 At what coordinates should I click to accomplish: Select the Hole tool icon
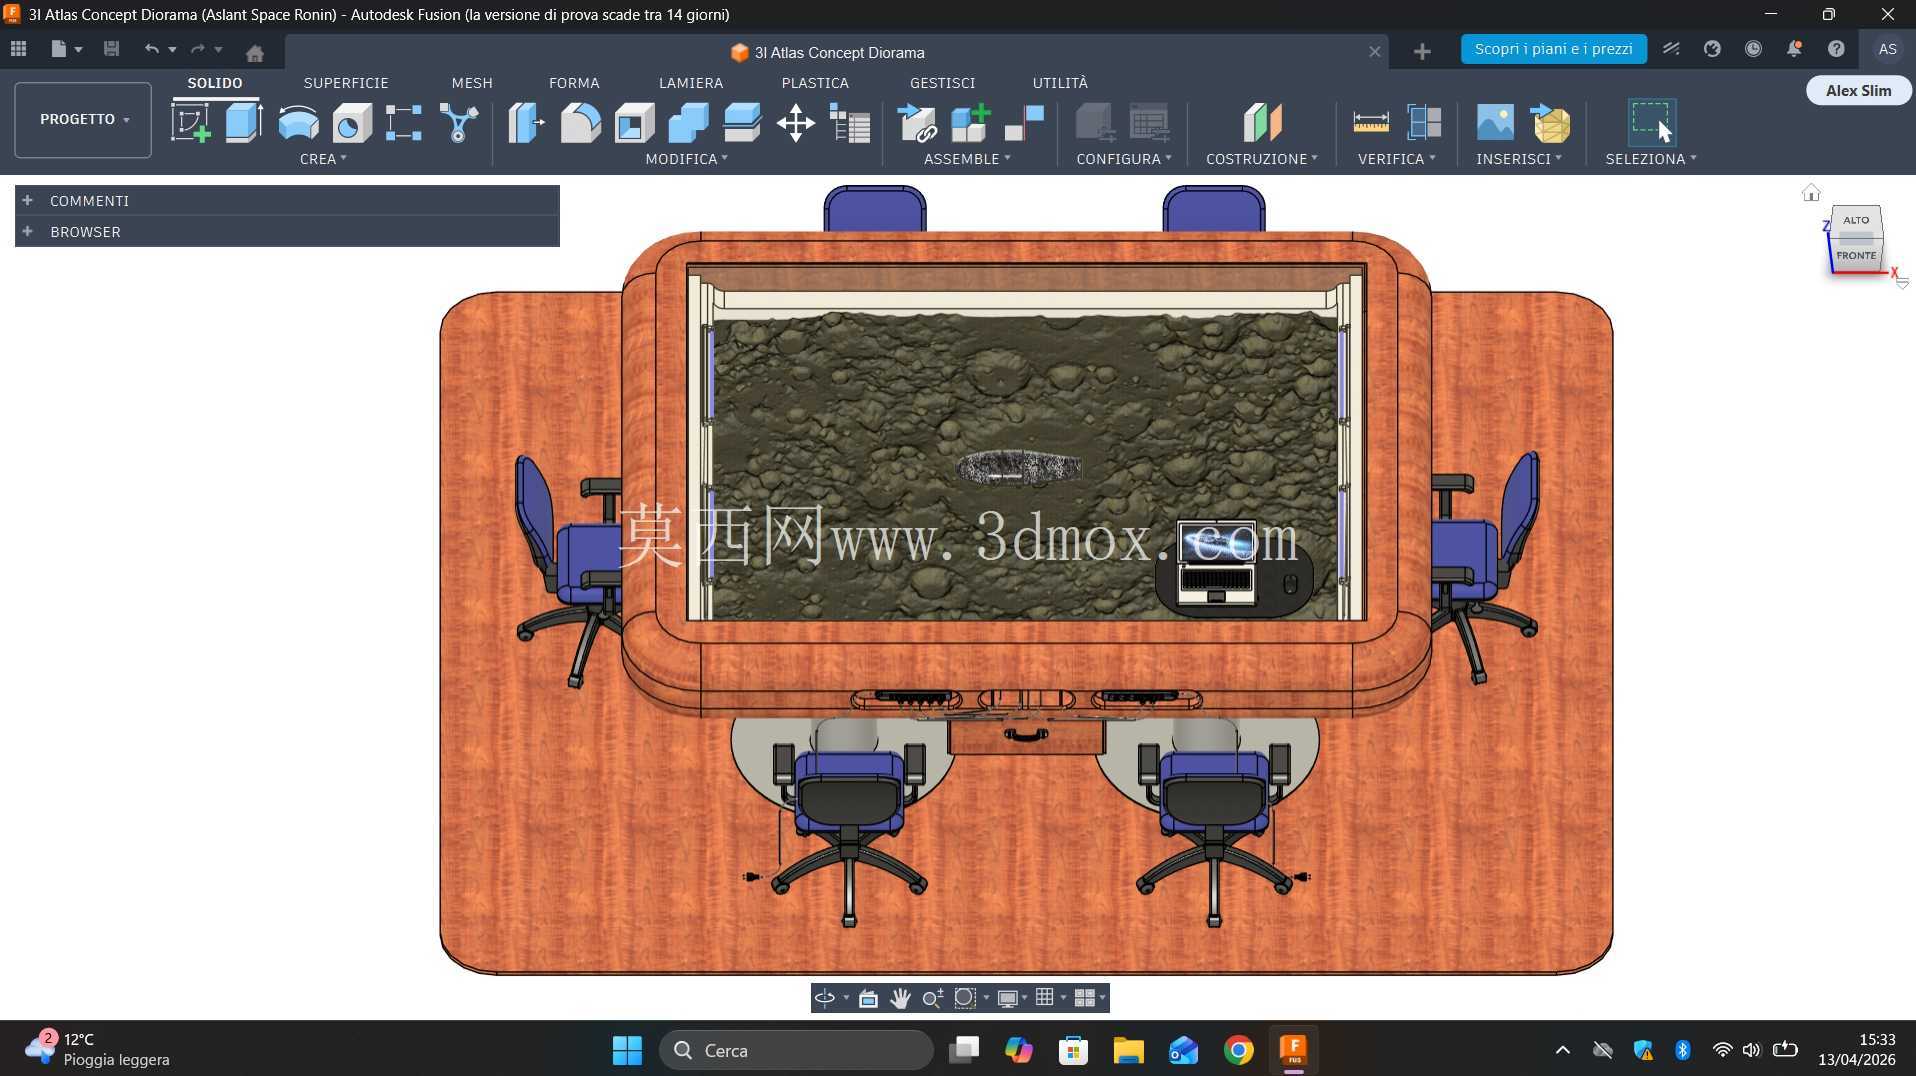352,123
